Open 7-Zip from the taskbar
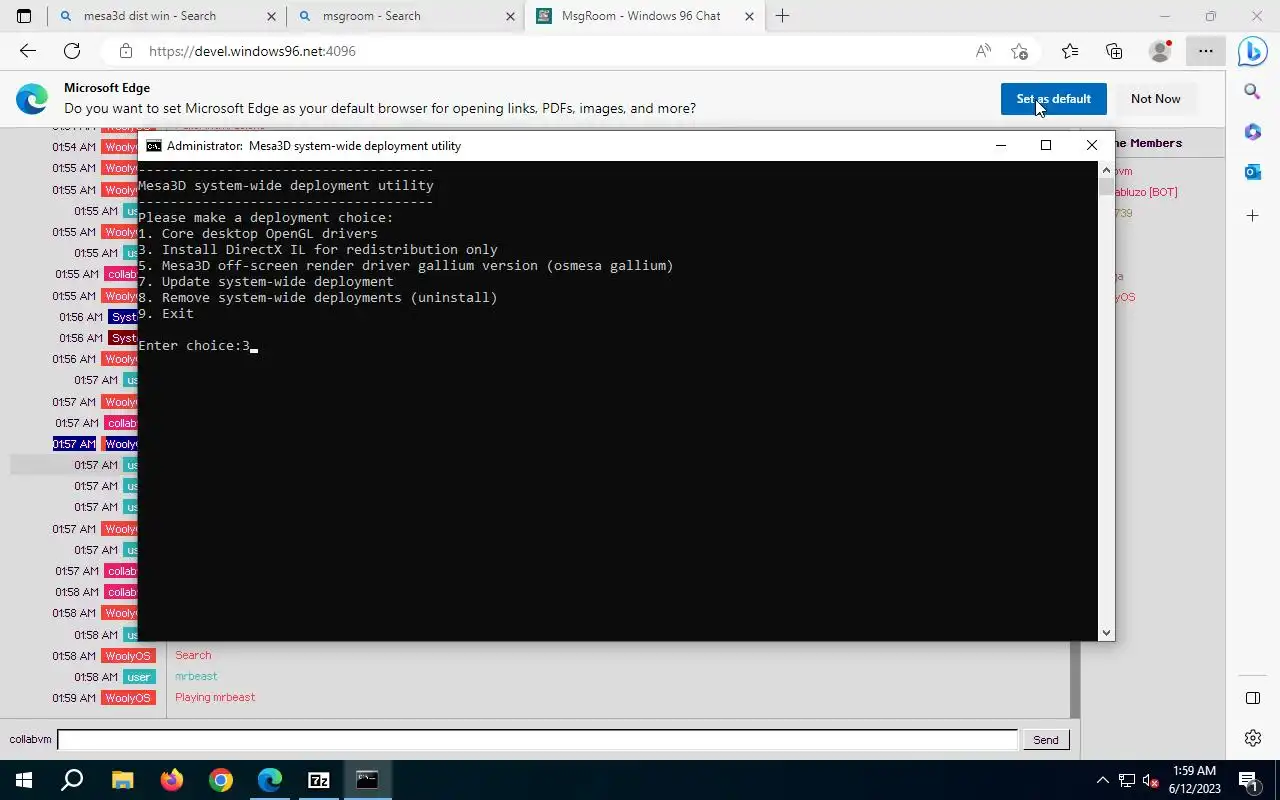Viewport: 1280px width, 800px height. click(319, 780)
